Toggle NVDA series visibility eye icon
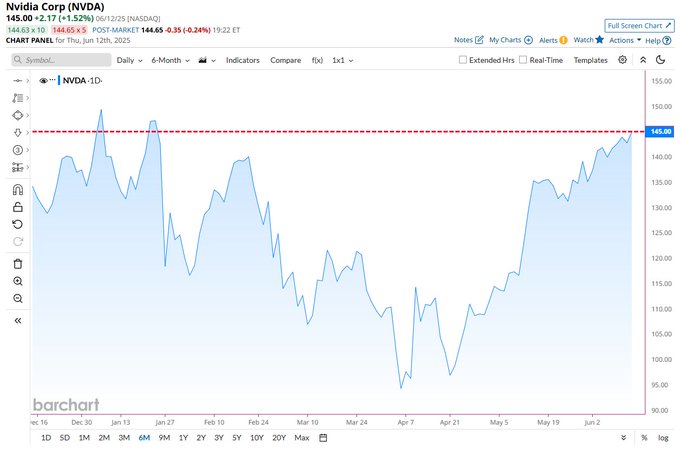 pos(43,81)
